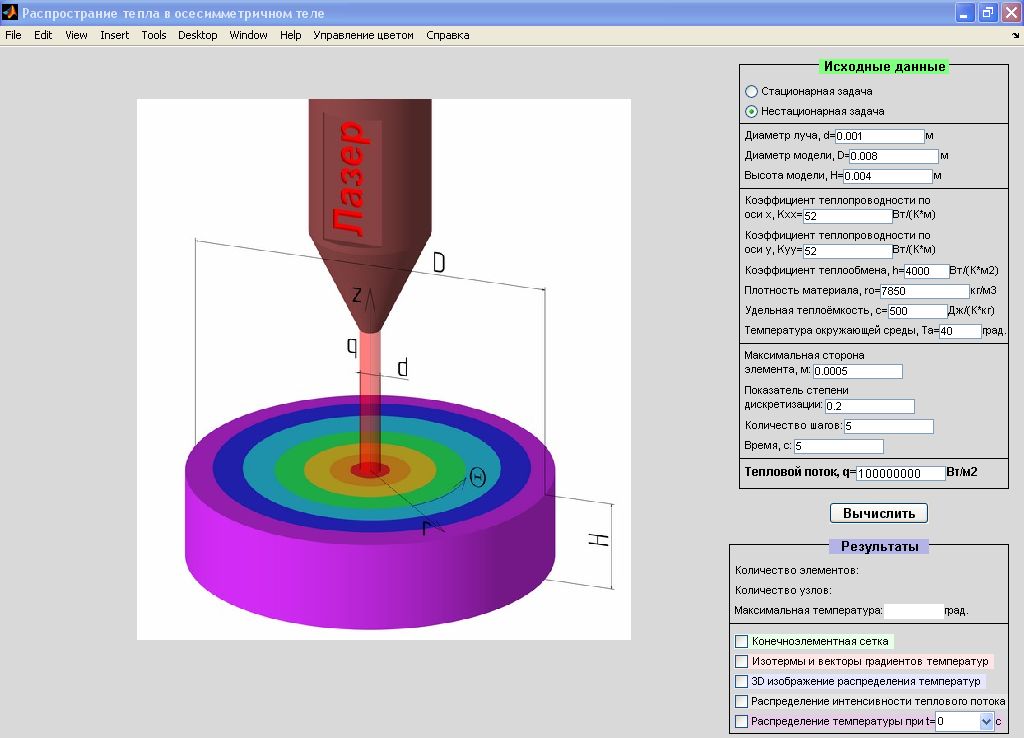Toggle Распределение интенсивности теплового потока checkbox
Screen dimensions: 1024x738
(742, 702)
